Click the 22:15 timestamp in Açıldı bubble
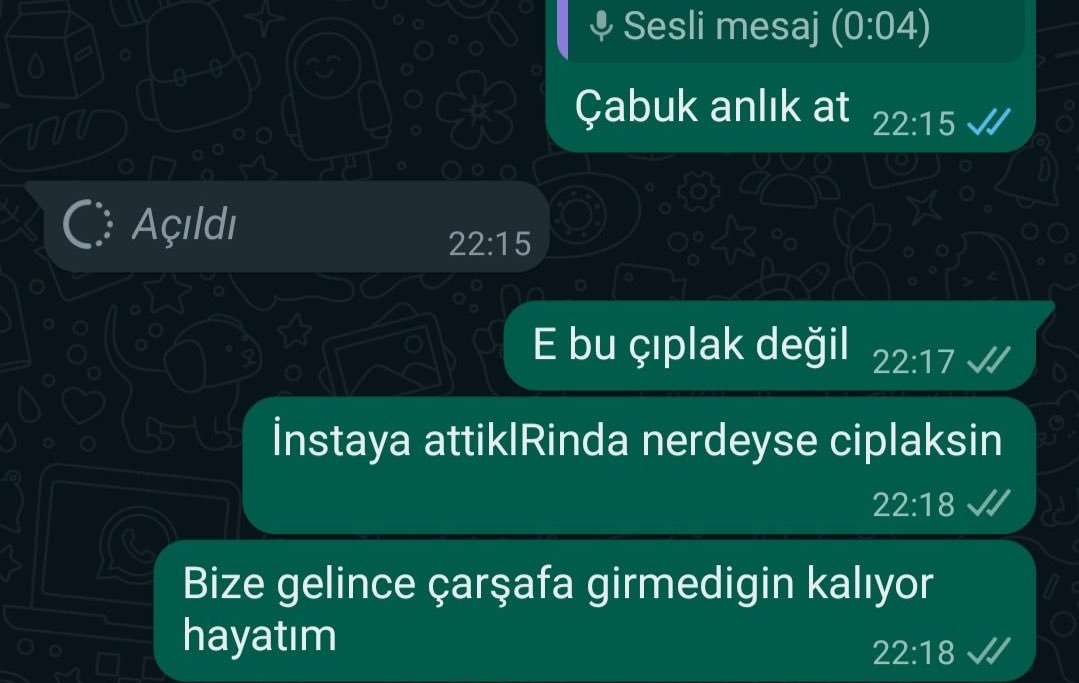This screenshot has height=683, width=1079. pos(490,243)
